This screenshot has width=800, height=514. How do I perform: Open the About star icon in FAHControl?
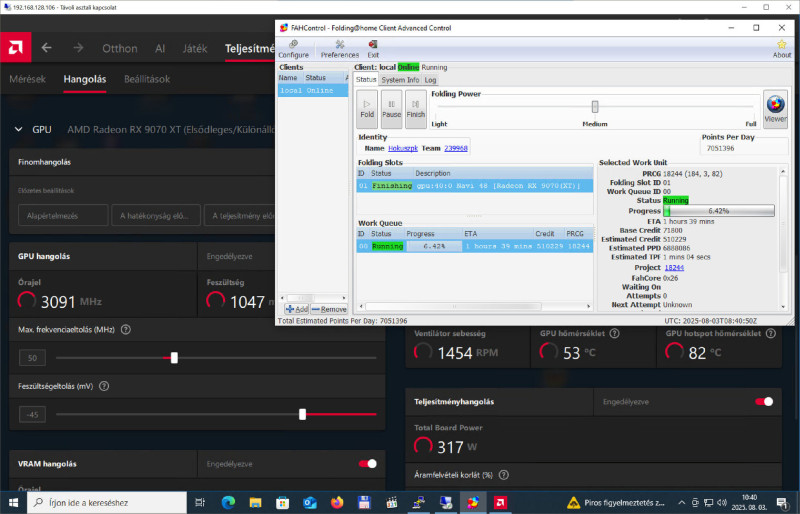pyautogui.click(x=781, y=49)
